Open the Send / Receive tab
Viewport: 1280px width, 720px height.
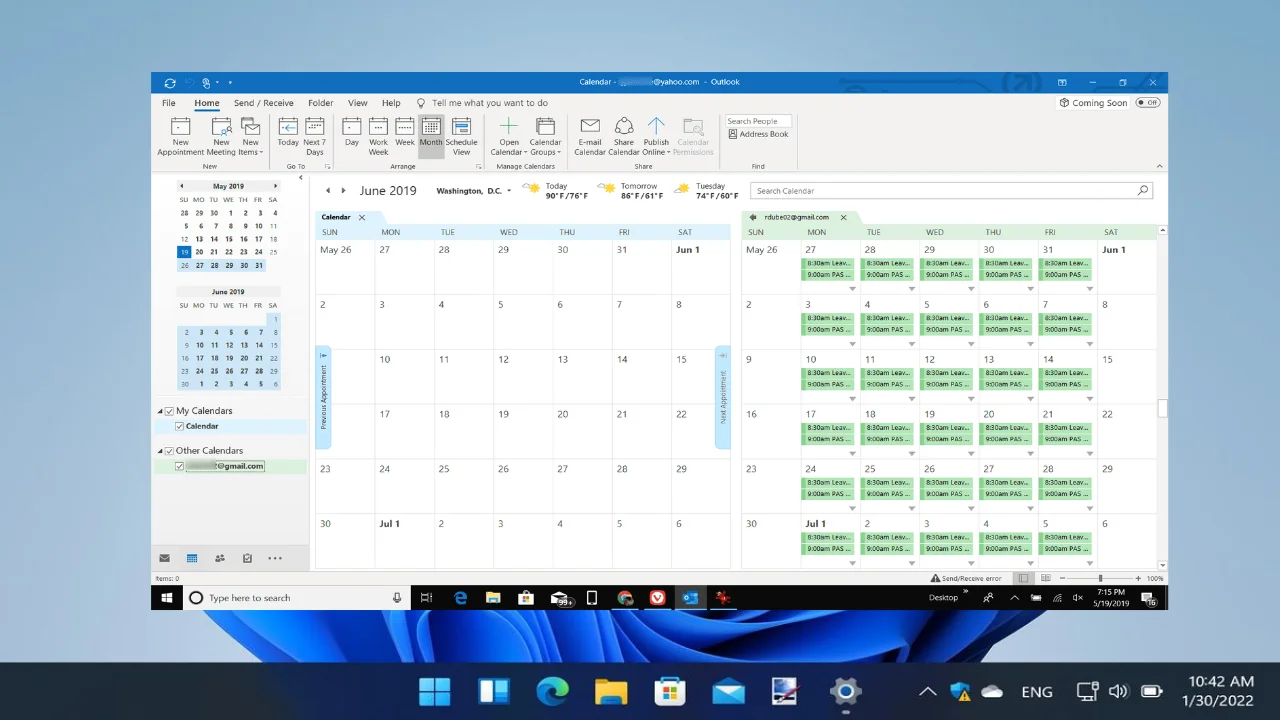[264, 103]
